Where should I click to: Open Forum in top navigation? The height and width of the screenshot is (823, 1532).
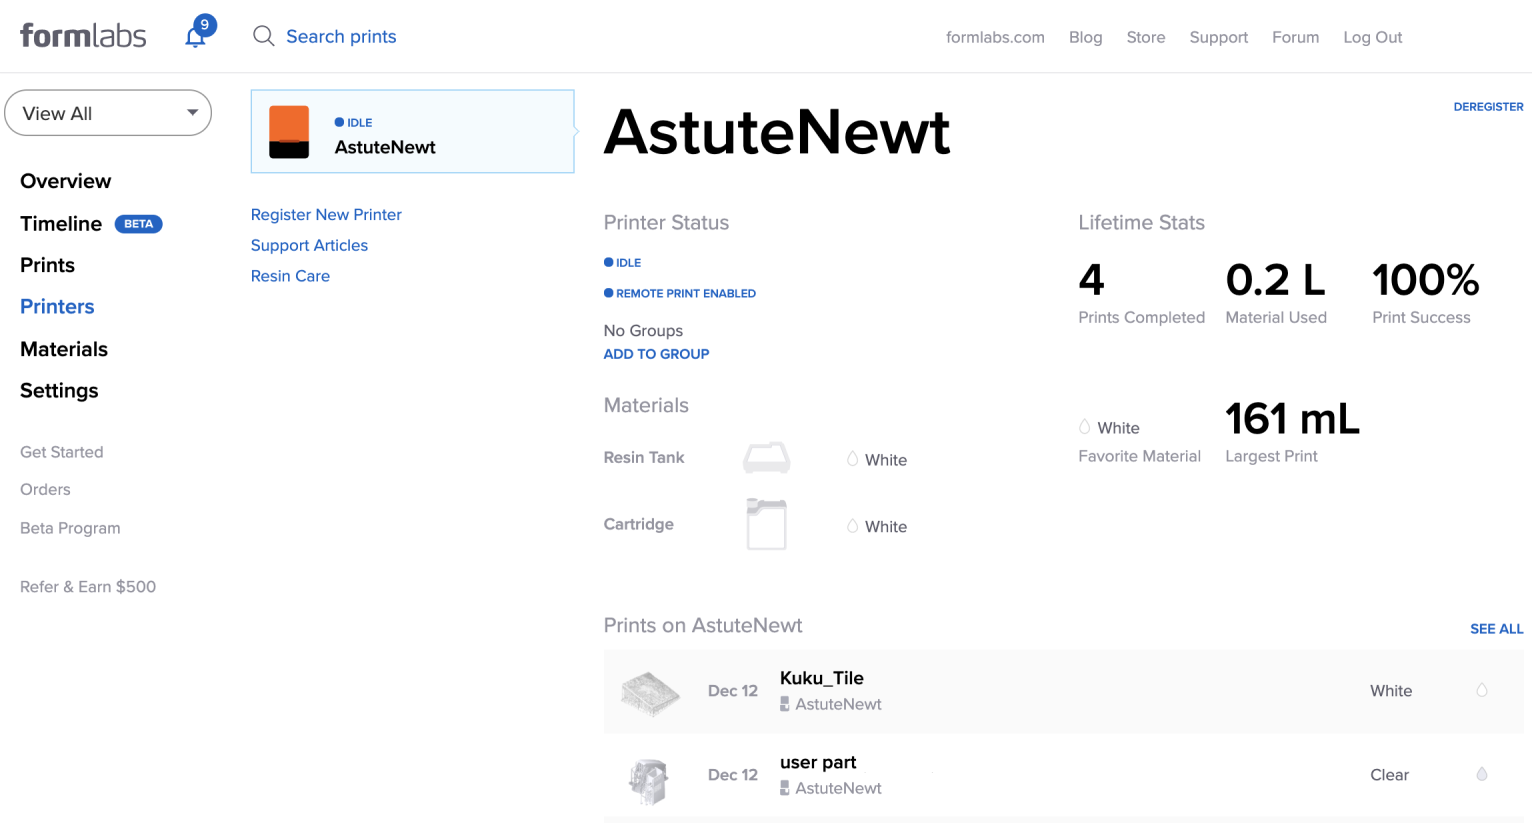(1295, 37)
